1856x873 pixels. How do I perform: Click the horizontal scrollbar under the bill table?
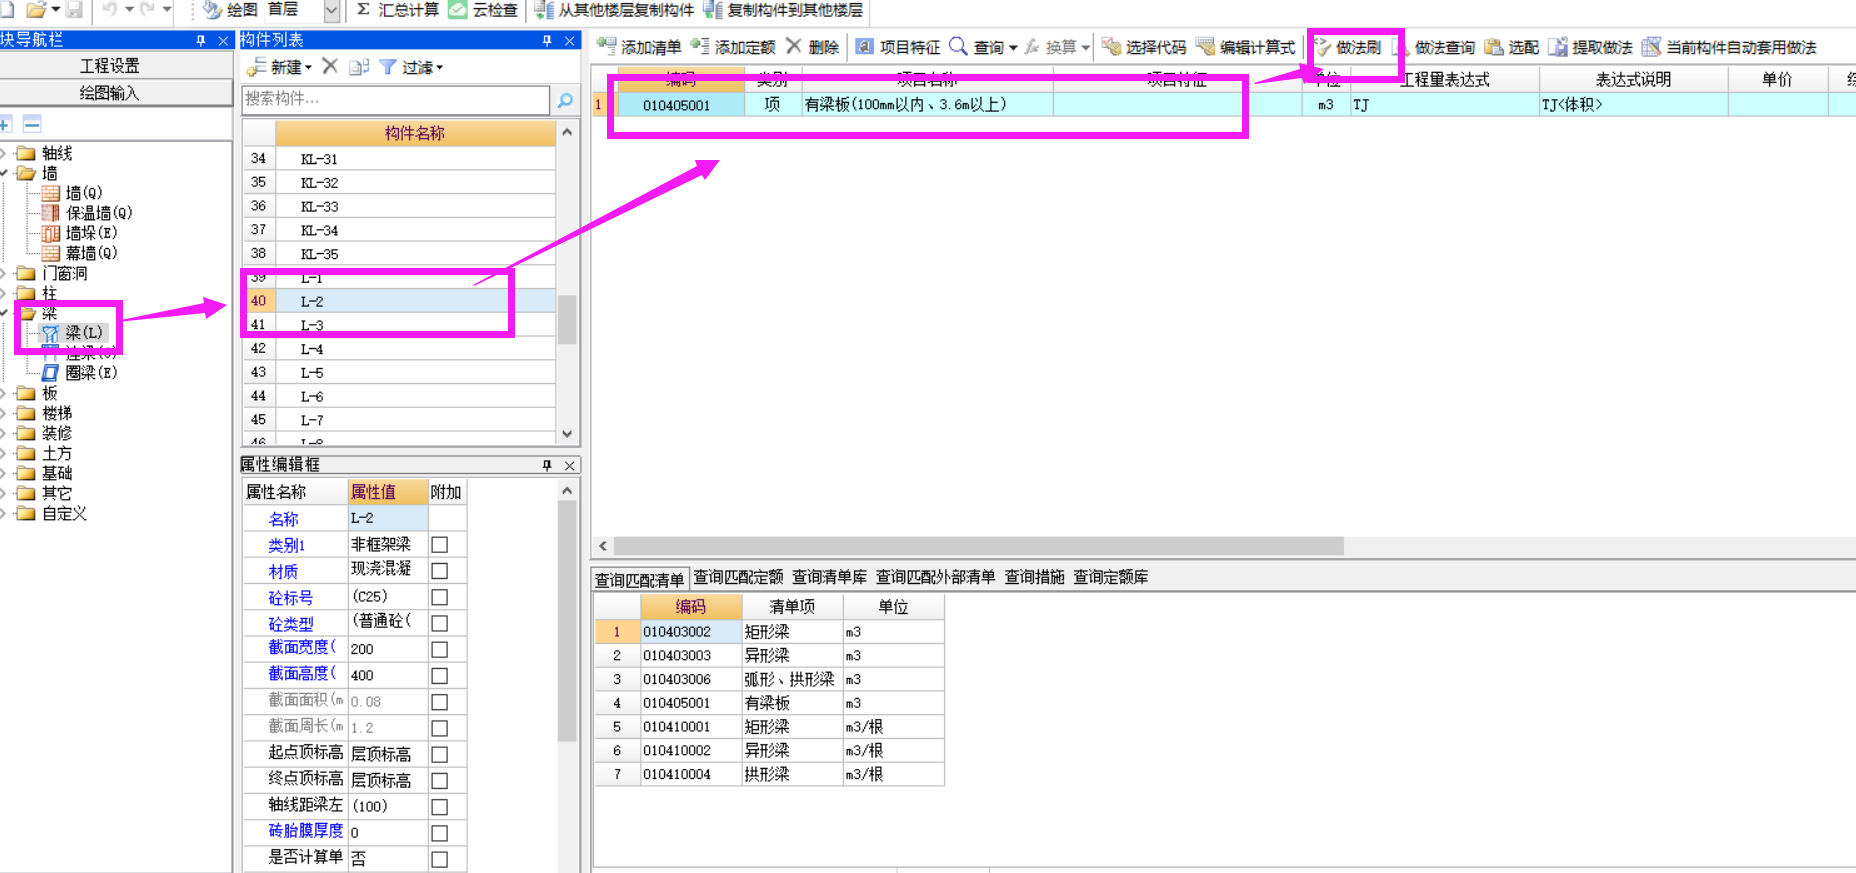tap(978, 546)
